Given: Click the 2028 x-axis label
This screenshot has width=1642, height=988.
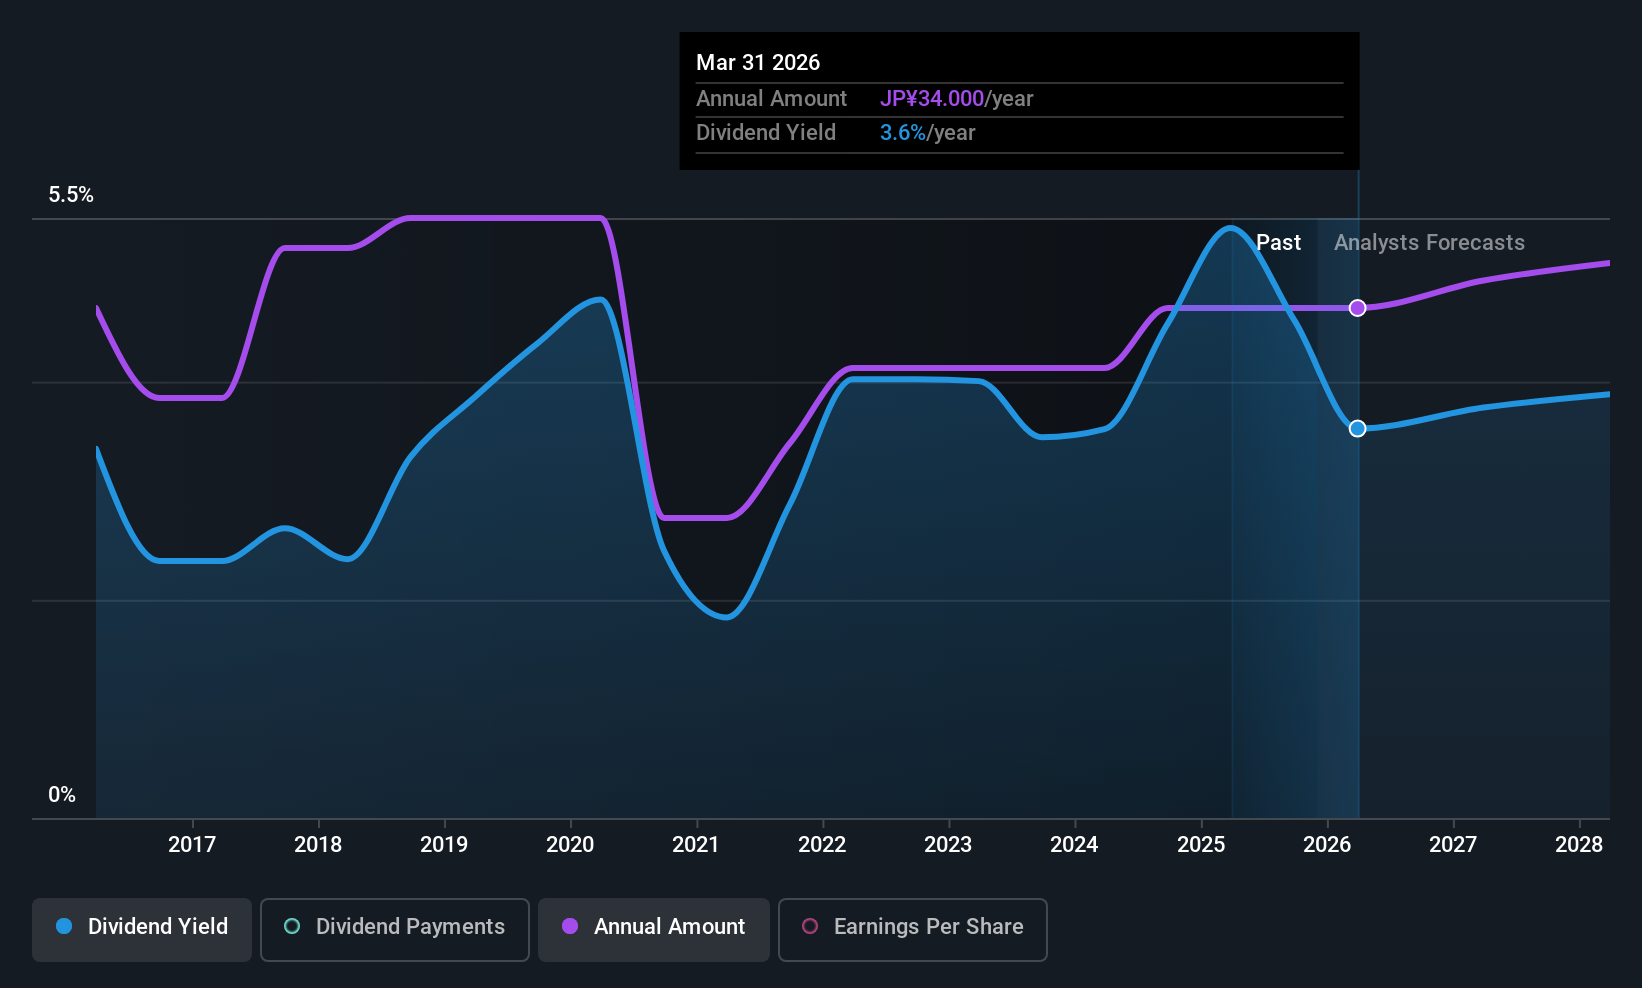Looking at the screenshot, I should pyautogui.click(x=1579, y=845).
